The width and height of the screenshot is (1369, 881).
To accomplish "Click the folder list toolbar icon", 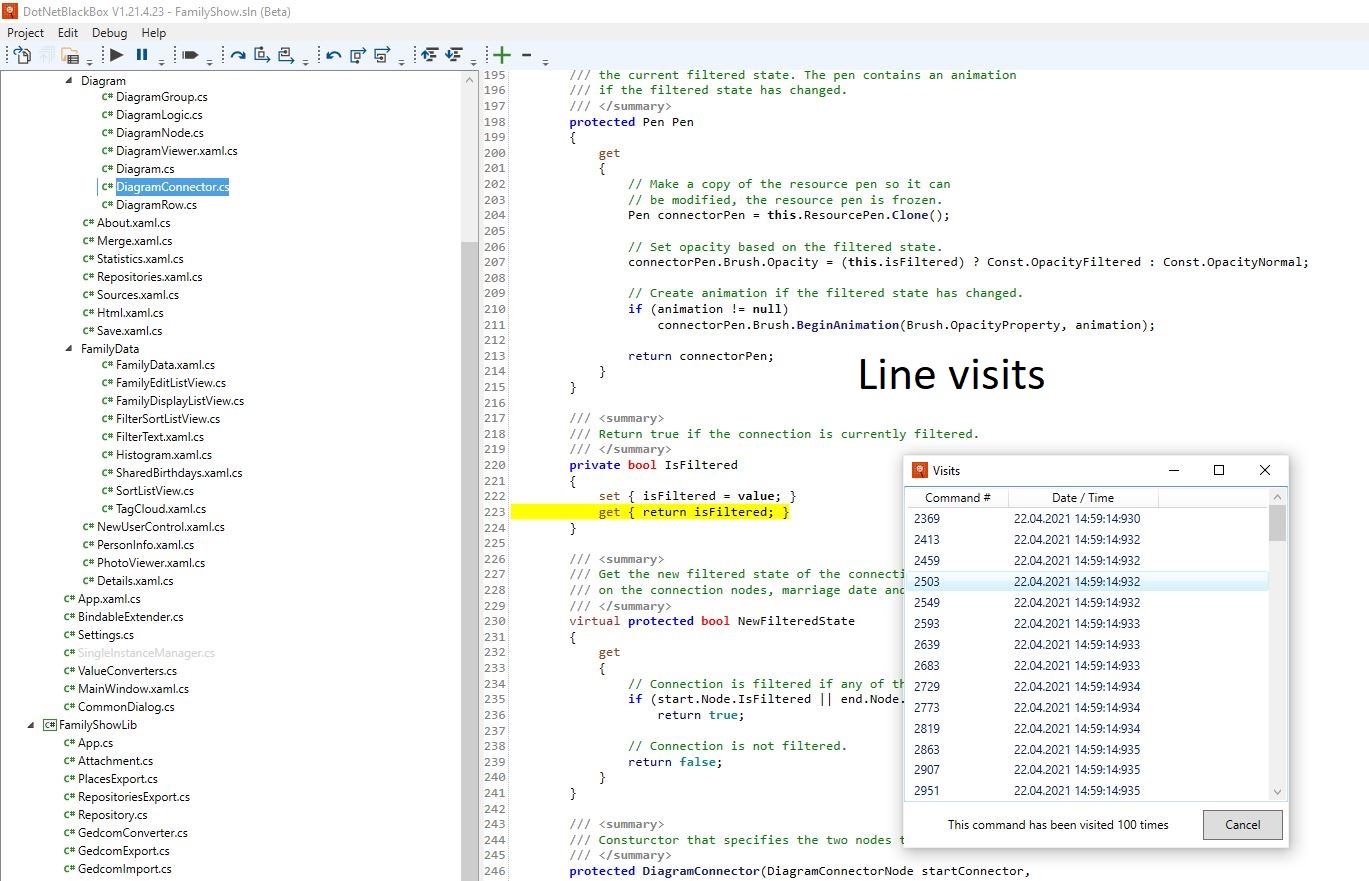I will [69, 55].
